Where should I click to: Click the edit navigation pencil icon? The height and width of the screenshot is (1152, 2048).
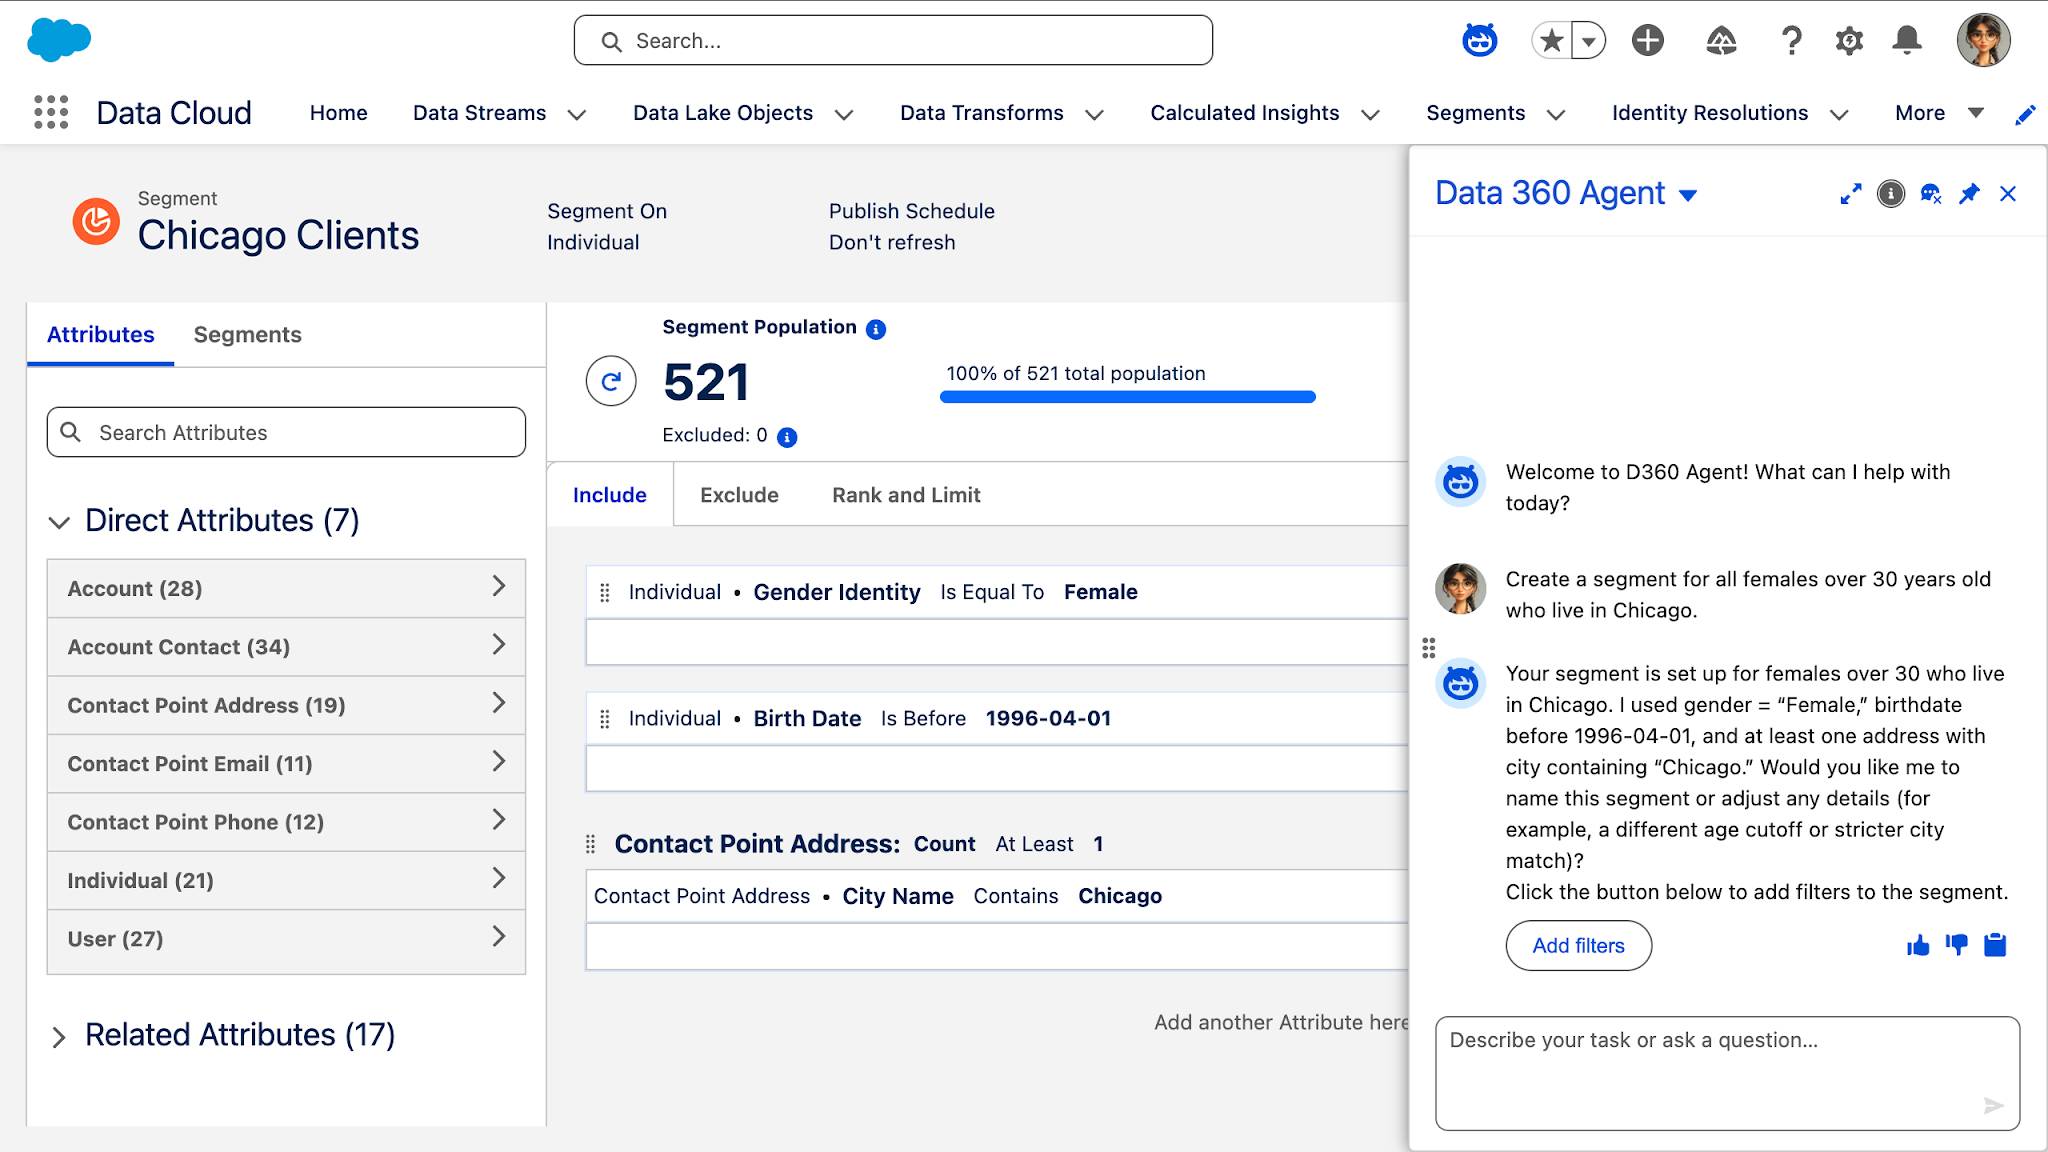point(2025,114)
